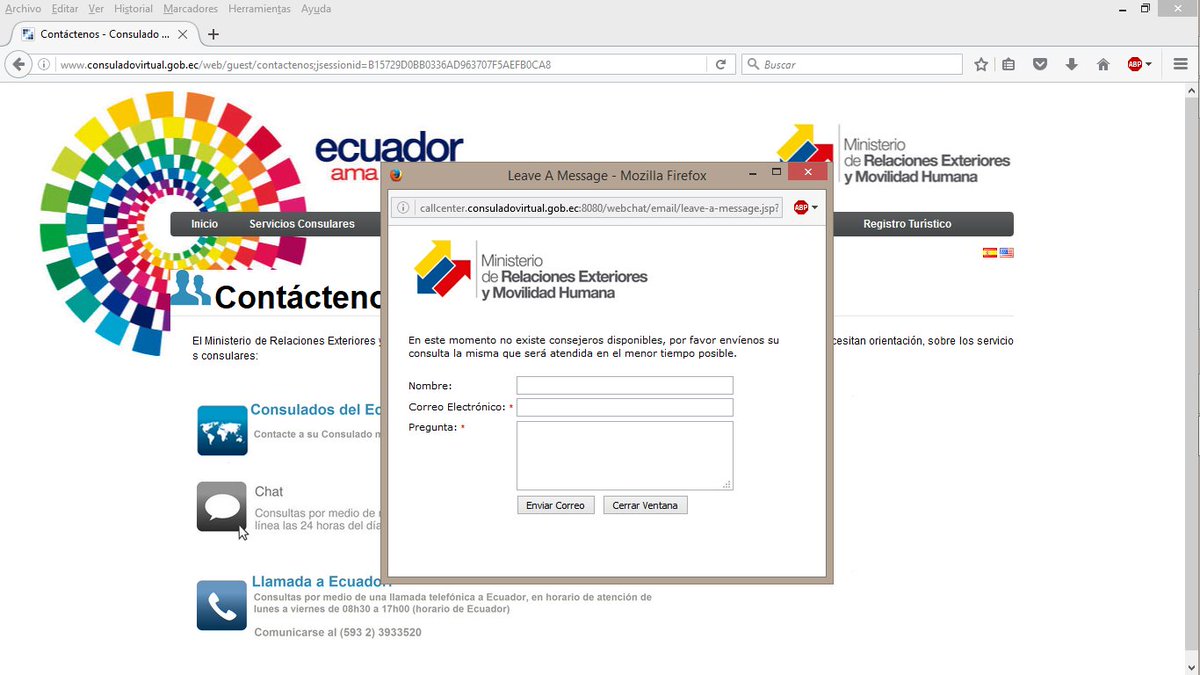The width and height of the screenshot is (1200, 675).
Task: Open Inicio in site navigation bar
Action: tap(204, 224)
